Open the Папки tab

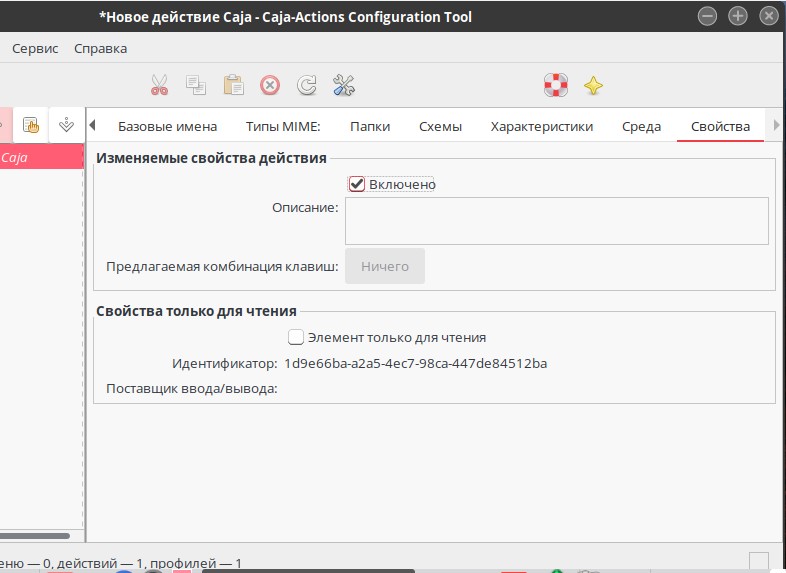(x=370, y=126)
